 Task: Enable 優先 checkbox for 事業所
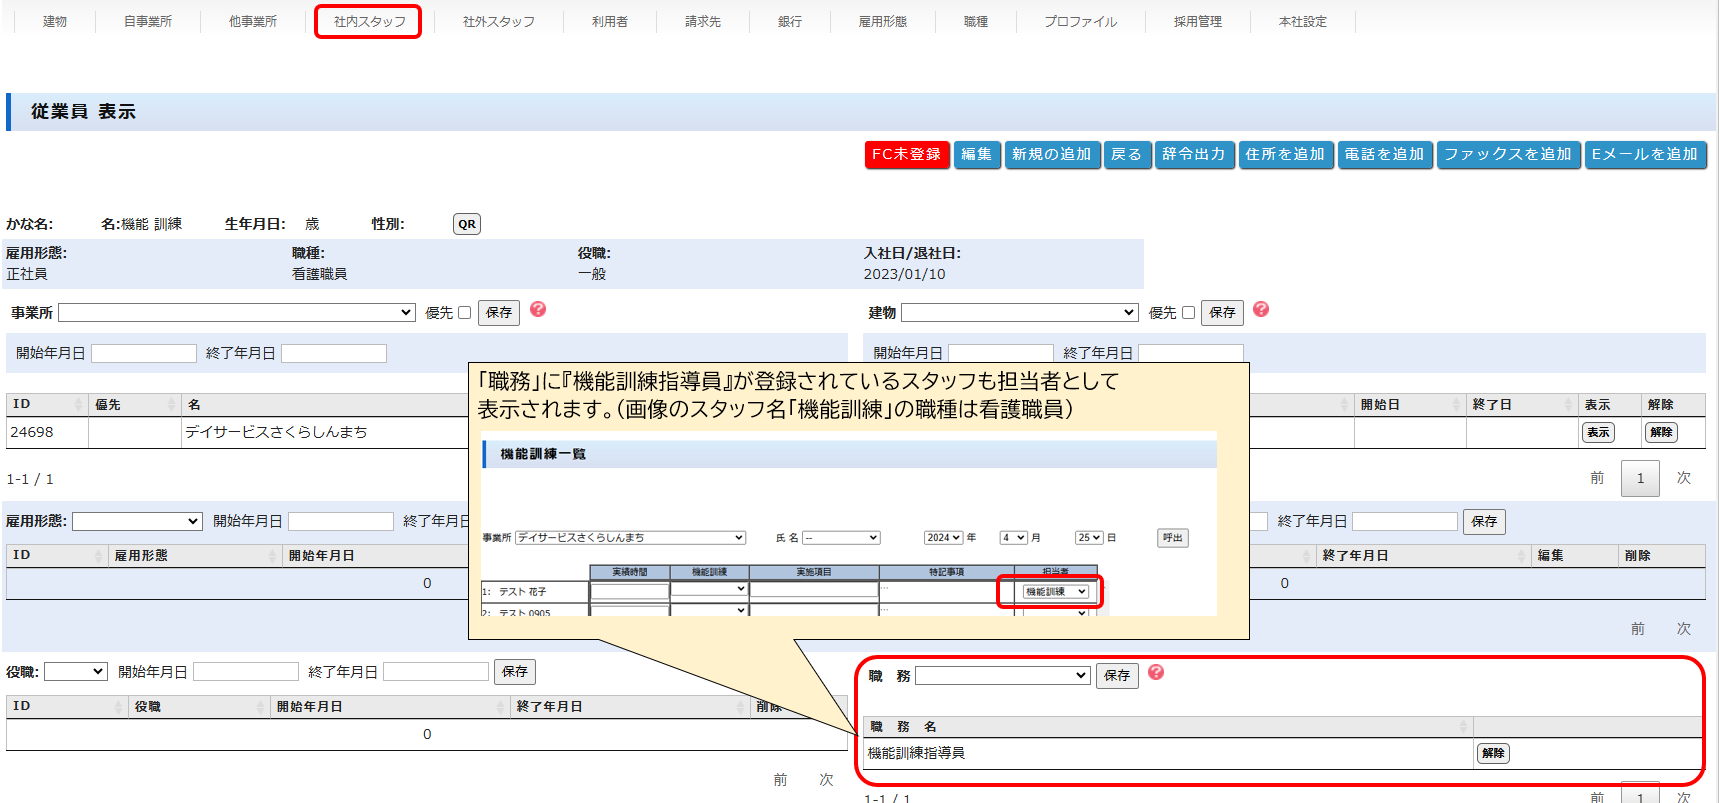(464, 313)
